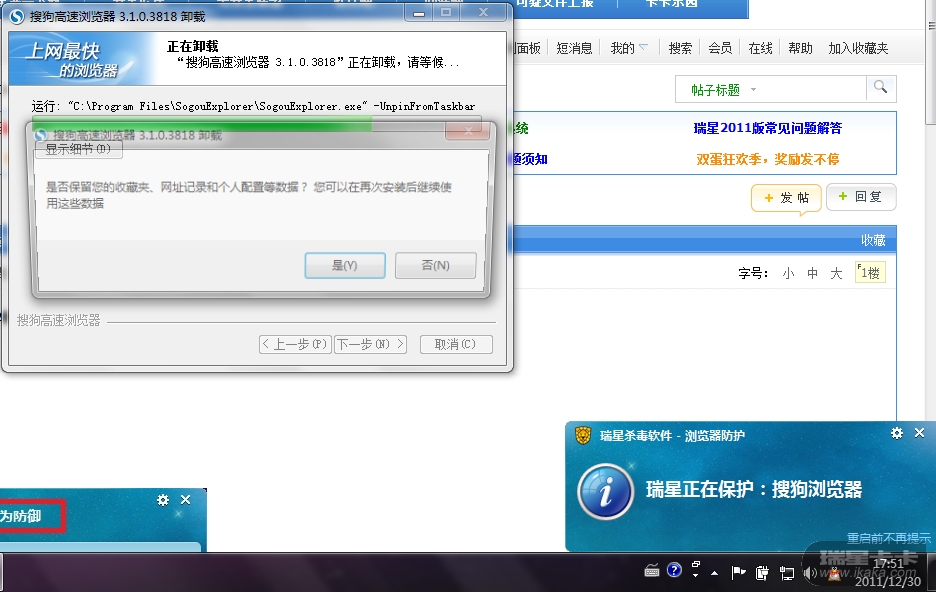
Task: Click the magnifier search icon
Action: [x=880, y=88]
